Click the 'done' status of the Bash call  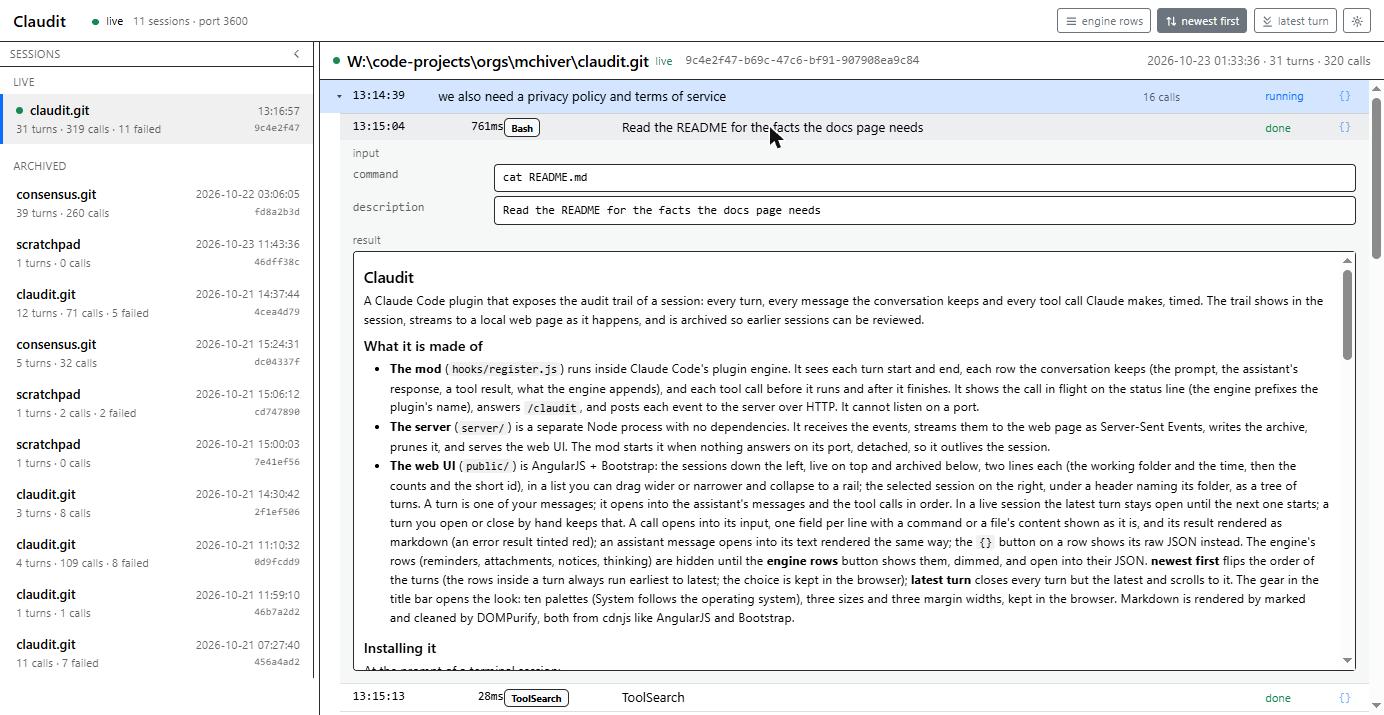(x=1278, y=128)
